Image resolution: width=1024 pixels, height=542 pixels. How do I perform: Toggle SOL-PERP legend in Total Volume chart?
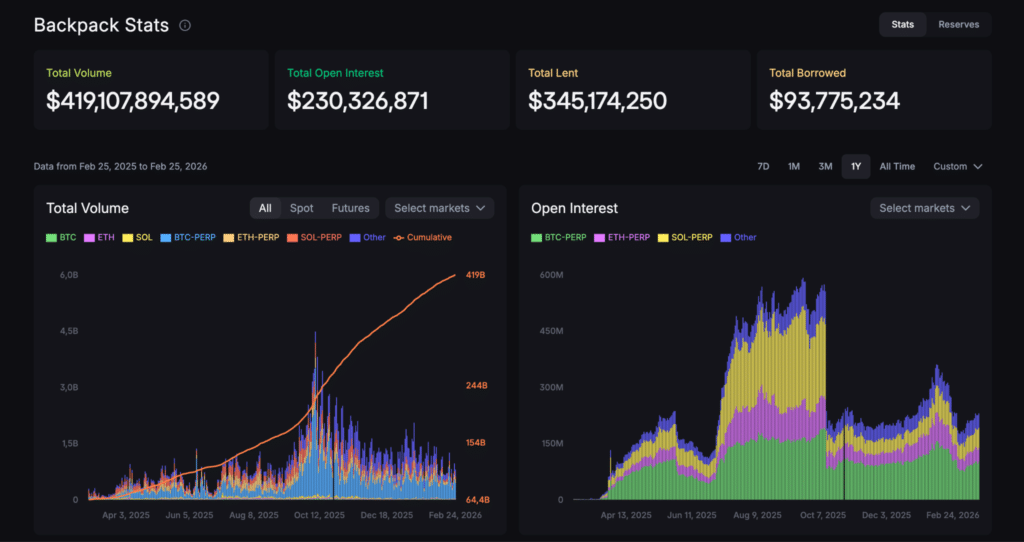(x=314, y=238)
